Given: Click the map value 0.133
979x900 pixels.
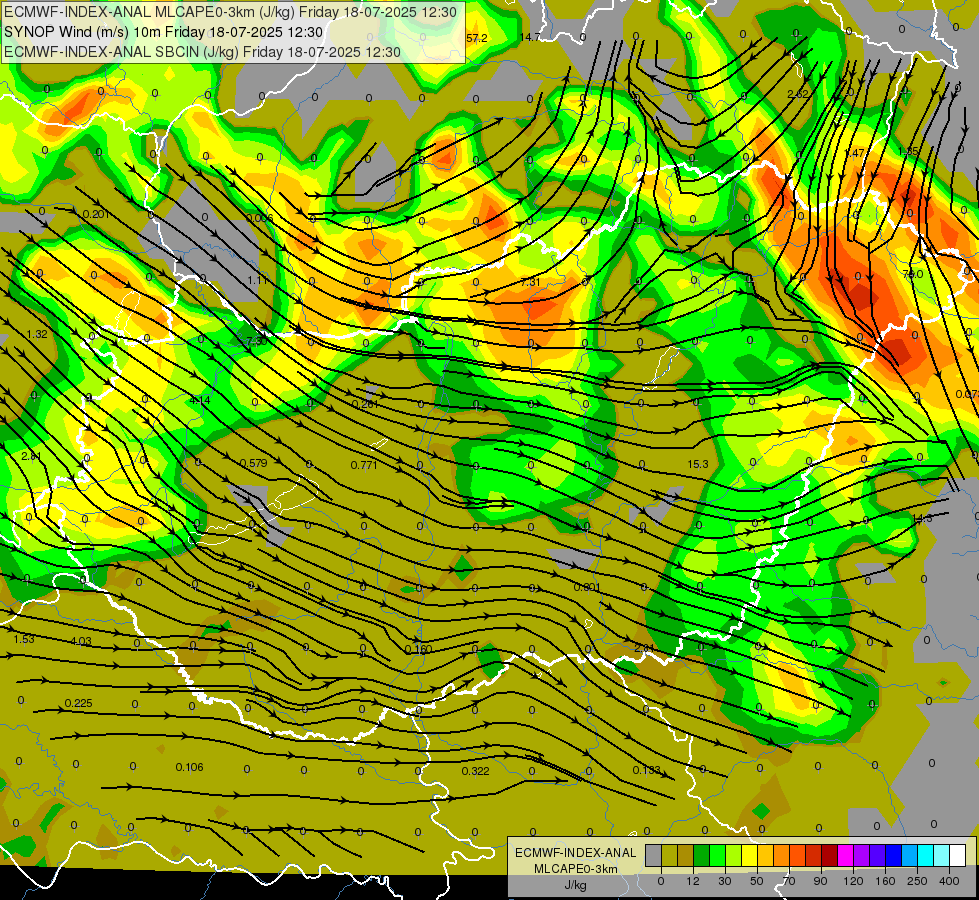Looking at the screenshot, I should coord(646,769).
